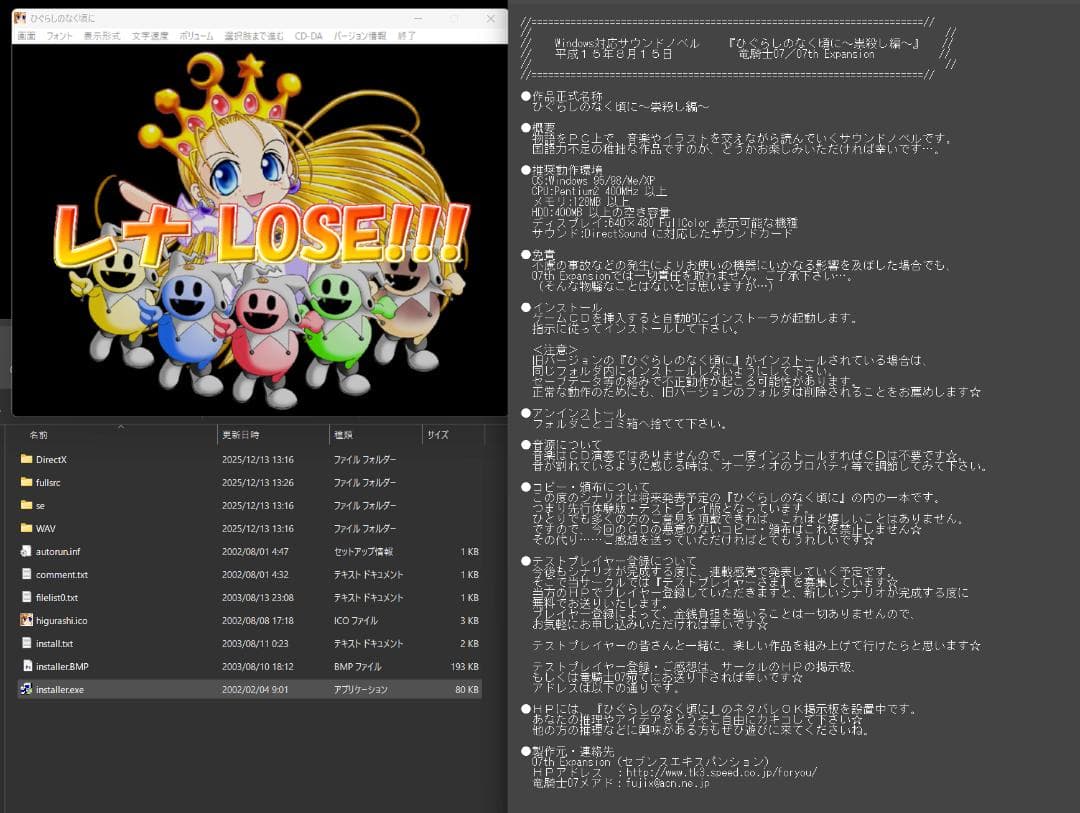Click the DirectX folder icon

(27, 459)
